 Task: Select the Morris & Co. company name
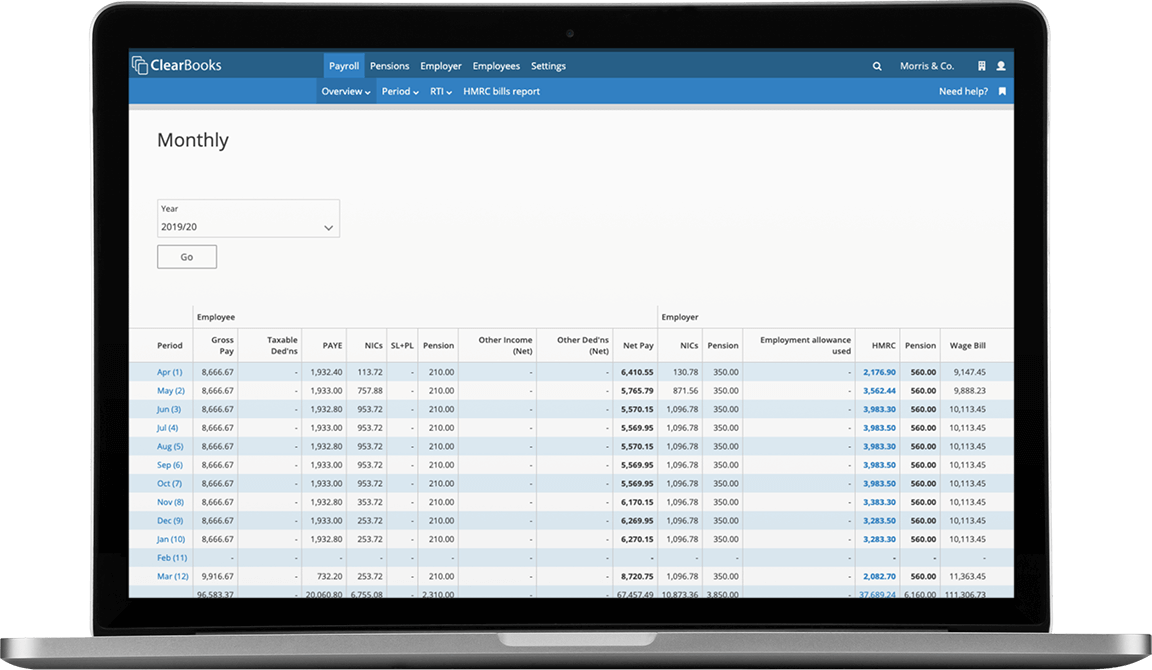pos(927,66)
